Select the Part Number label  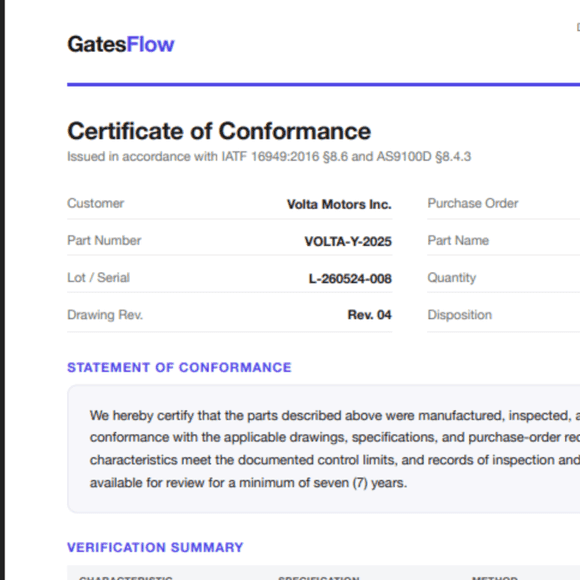pyautogui.click(x=104, y=240)
